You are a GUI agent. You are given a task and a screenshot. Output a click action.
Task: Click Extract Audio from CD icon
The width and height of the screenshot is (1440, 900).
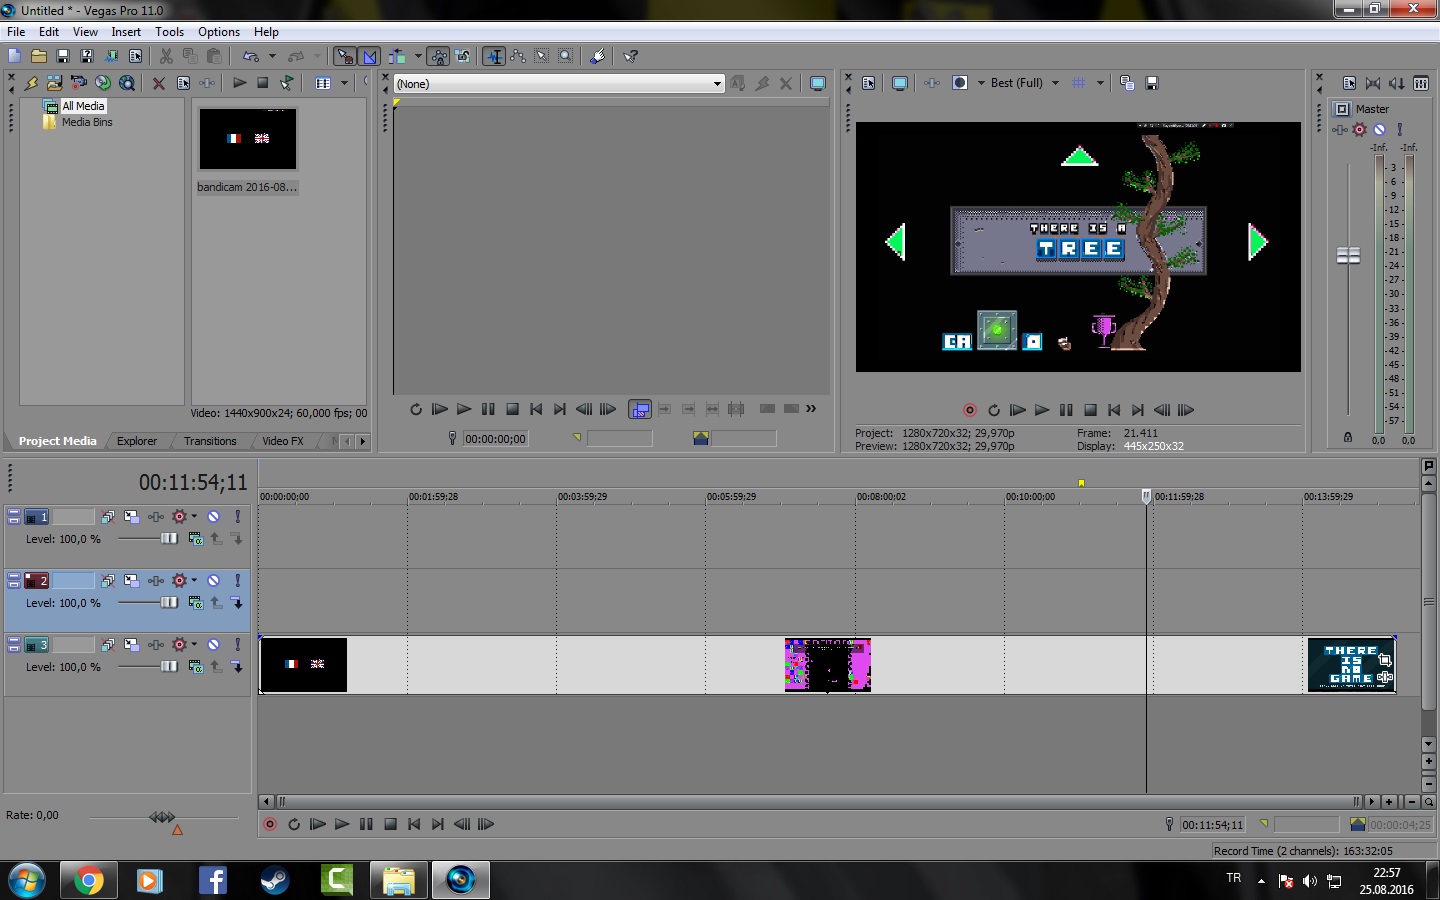[103, 83]
